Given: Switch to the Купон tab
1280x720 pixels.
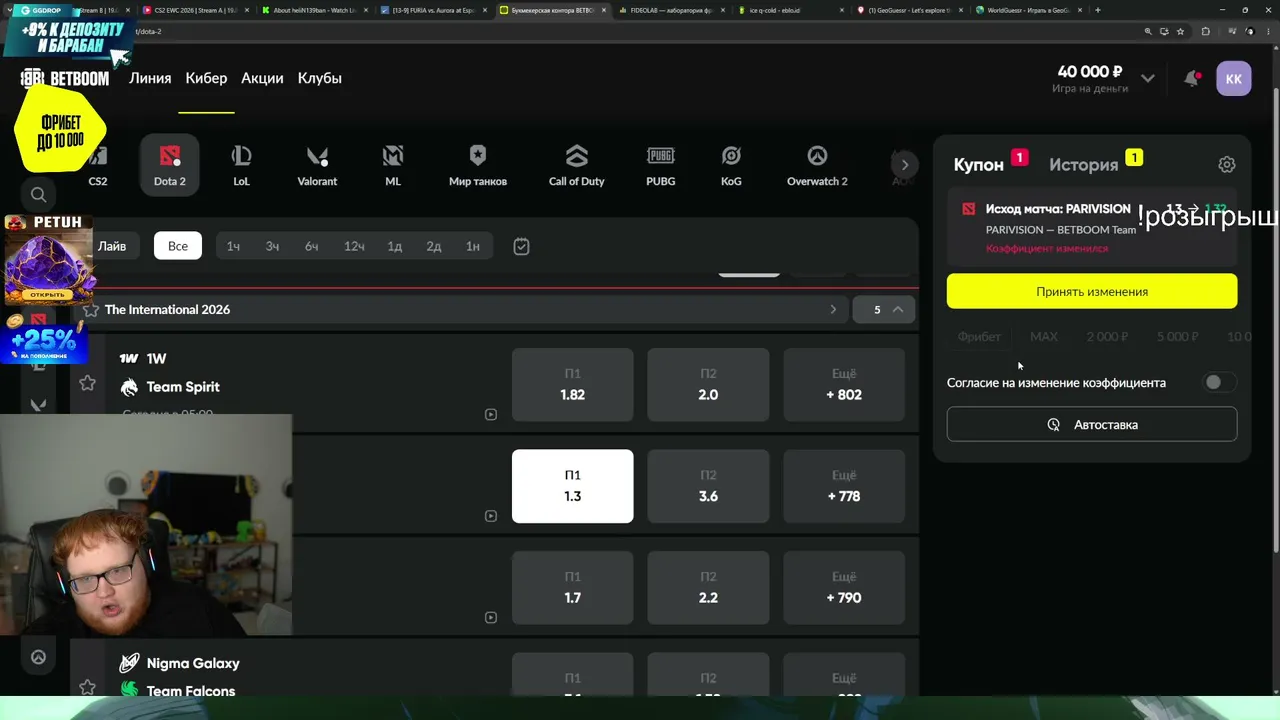Looking at the screenshot, I should [979, 165].
